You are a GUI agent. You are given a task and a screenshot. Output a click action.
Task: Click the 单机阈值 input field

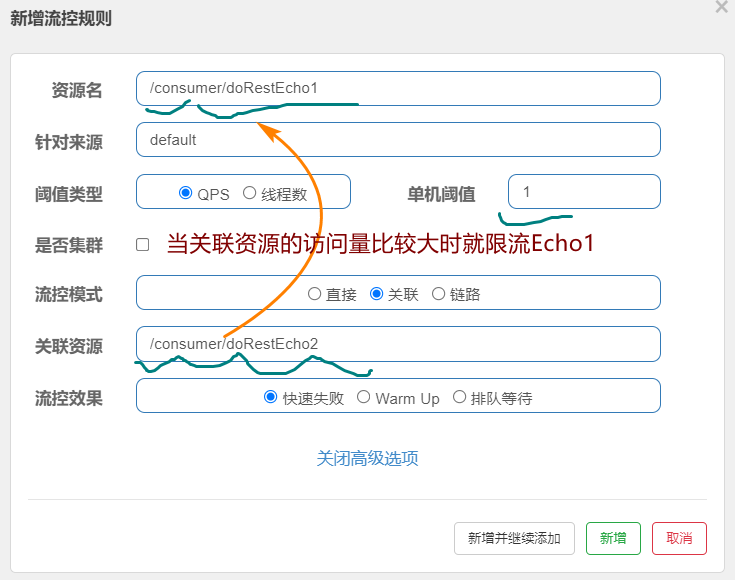(584, 191)
